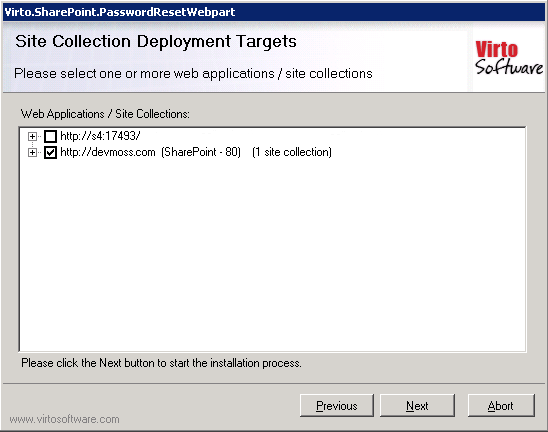Select the http://devmoss.com (SharePoint - 80) row

196,152
